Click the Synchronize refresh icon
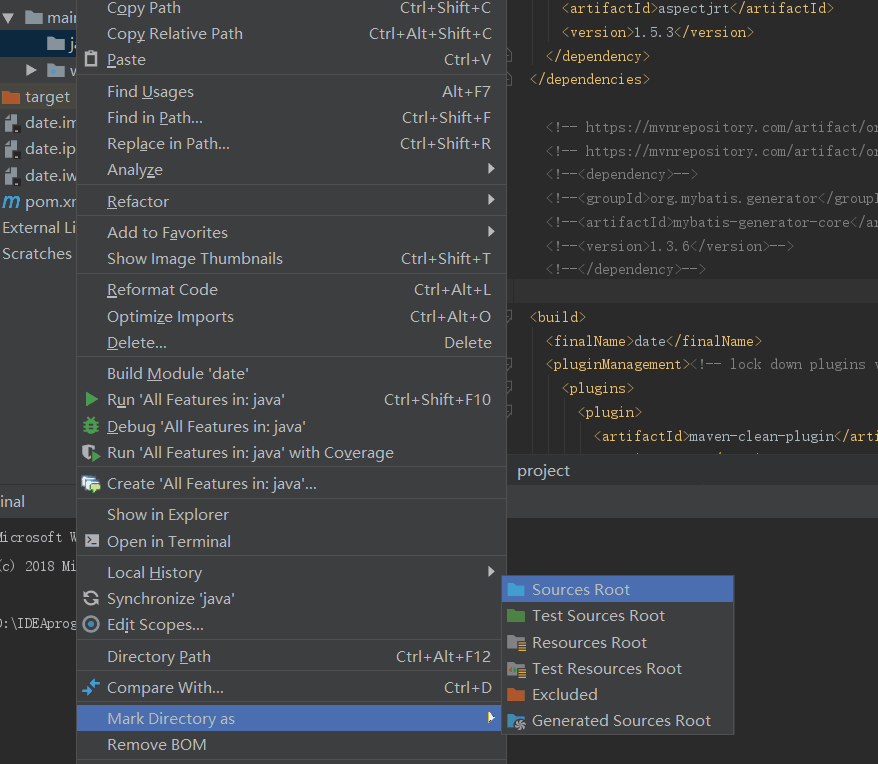878x764 pixels. 91,598
